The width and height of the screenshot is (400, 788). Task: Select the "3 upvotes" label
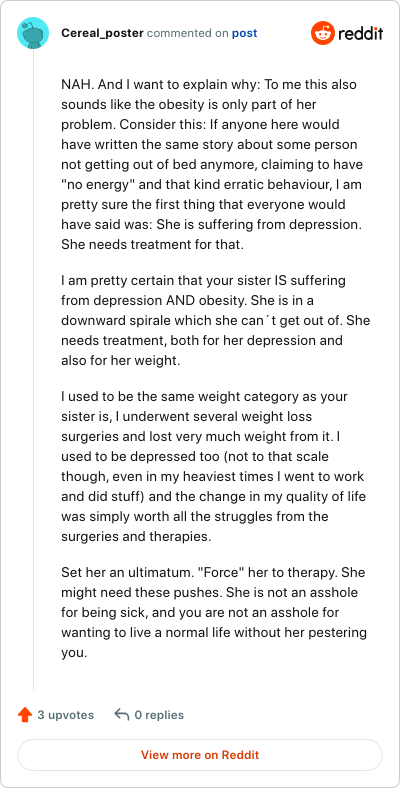65,715
